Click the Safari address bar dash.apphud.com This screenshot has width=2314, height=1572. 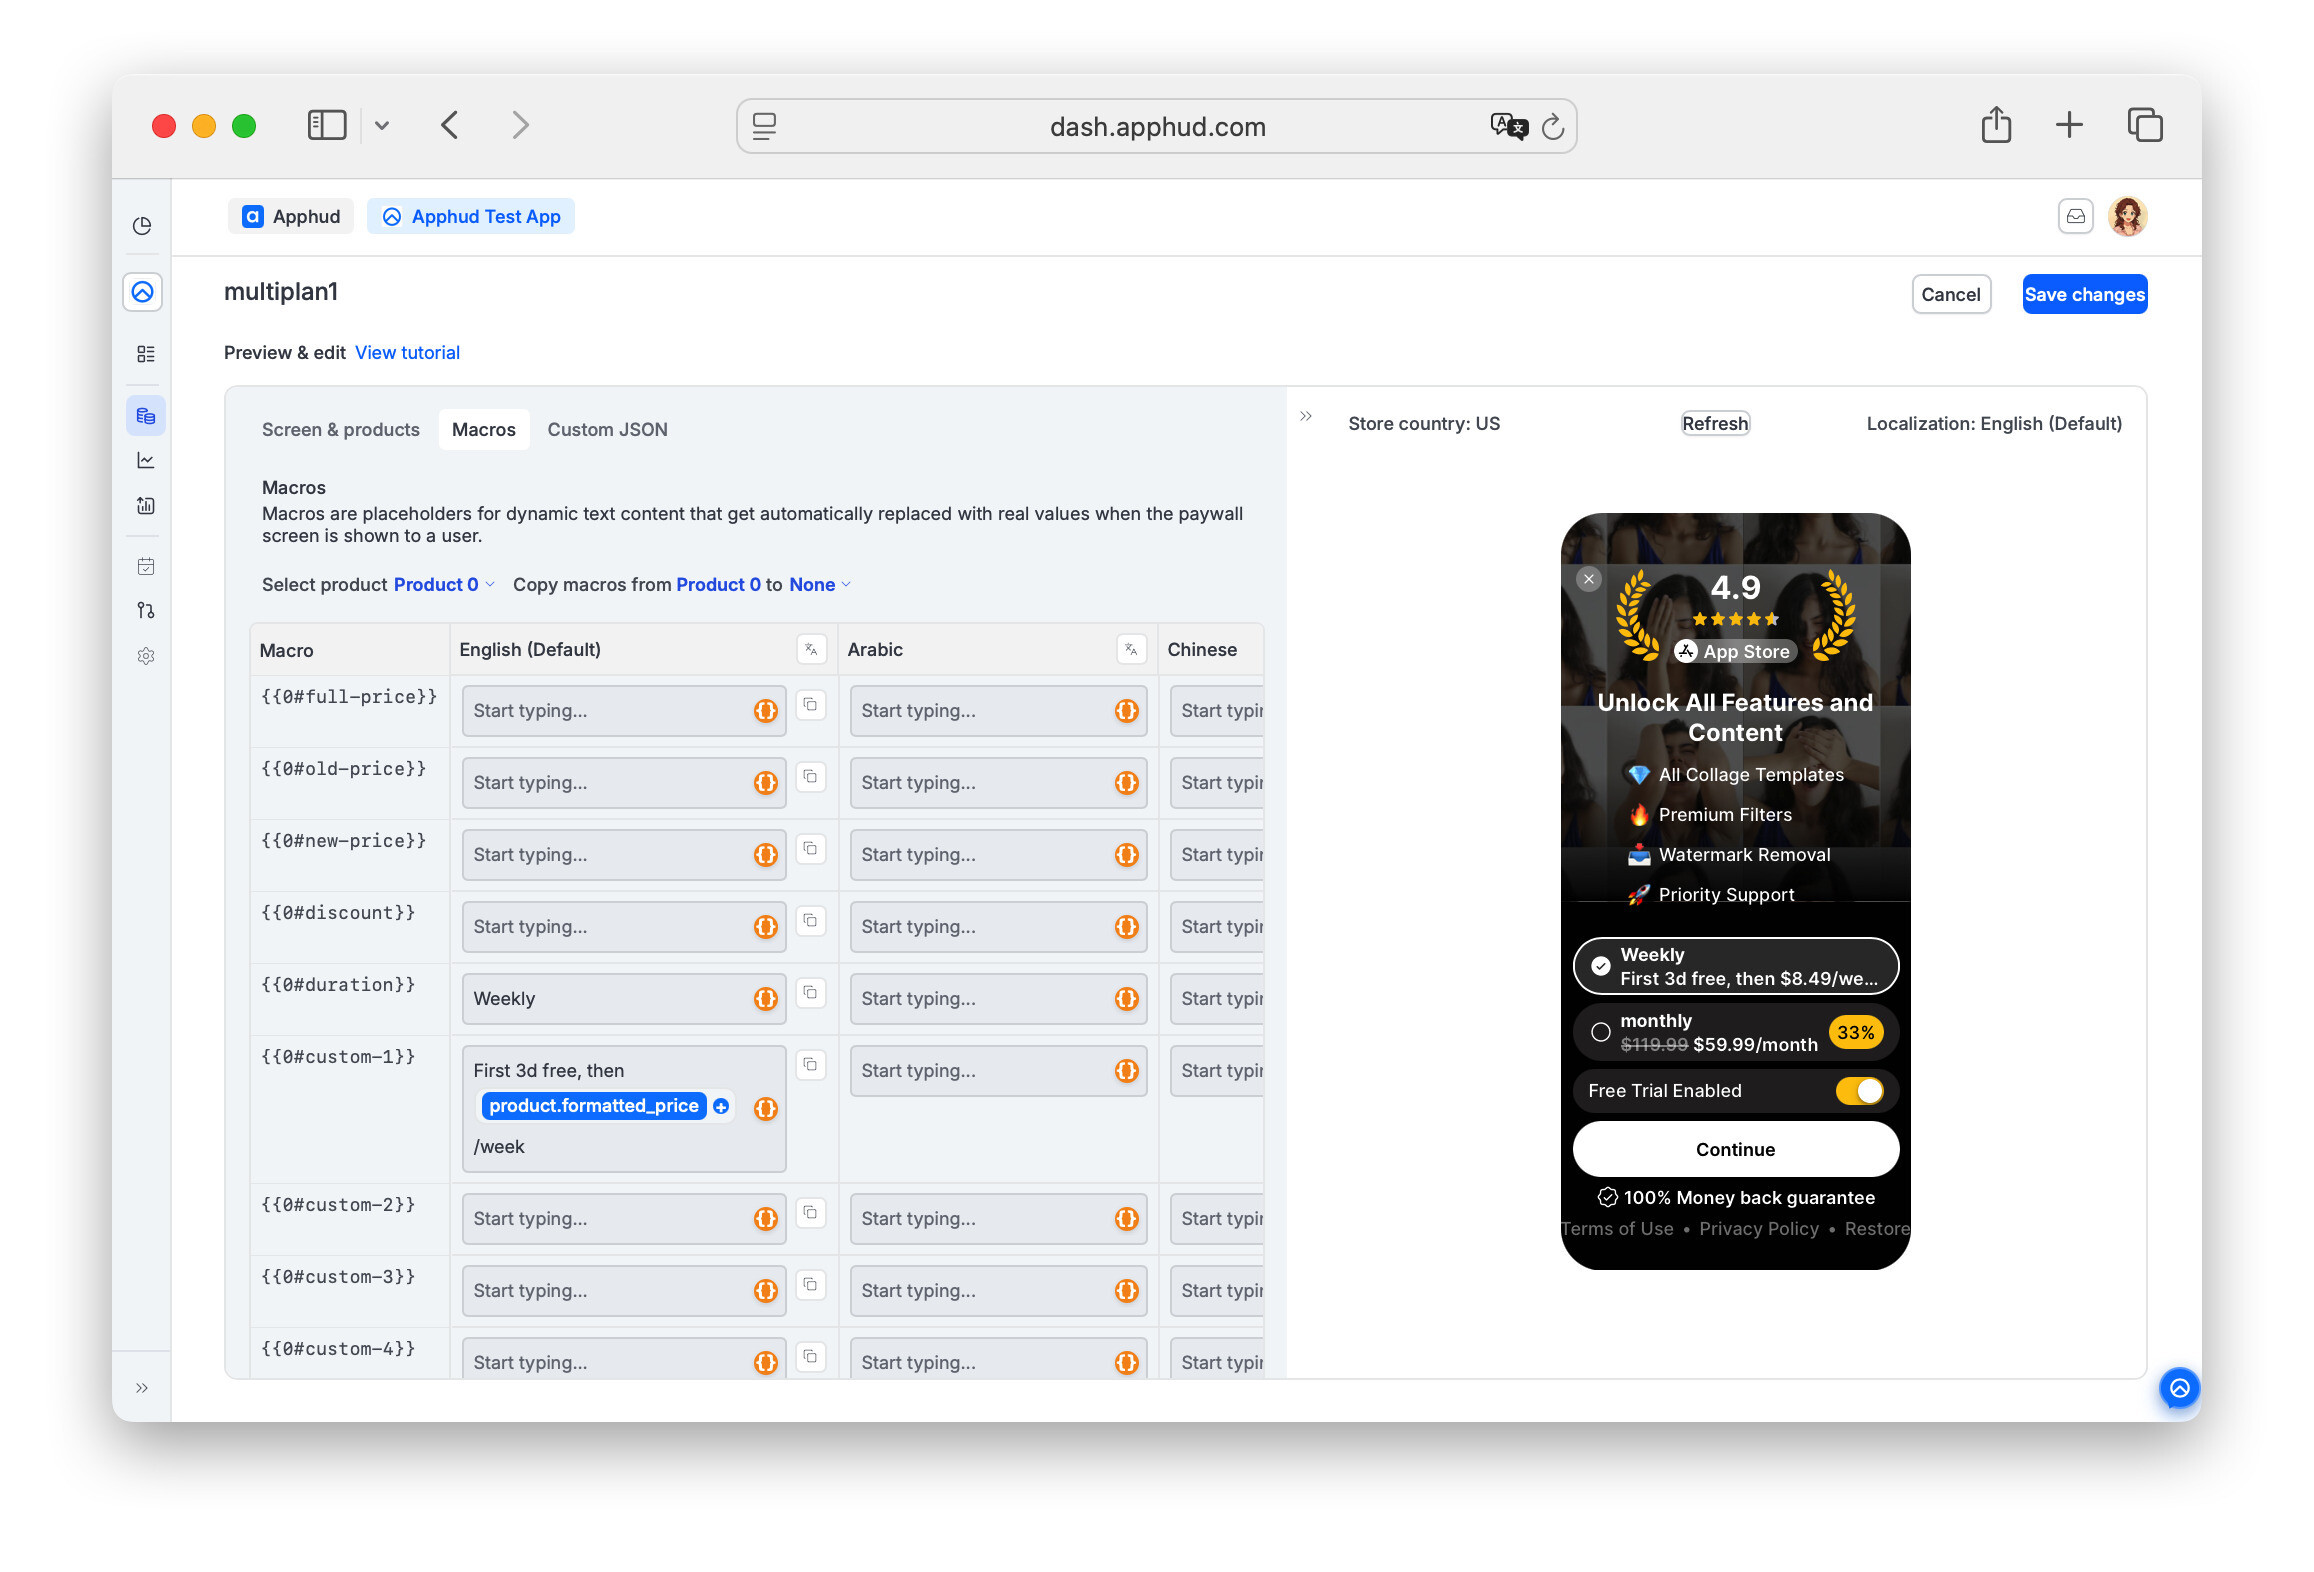[x=1157, y=126]
